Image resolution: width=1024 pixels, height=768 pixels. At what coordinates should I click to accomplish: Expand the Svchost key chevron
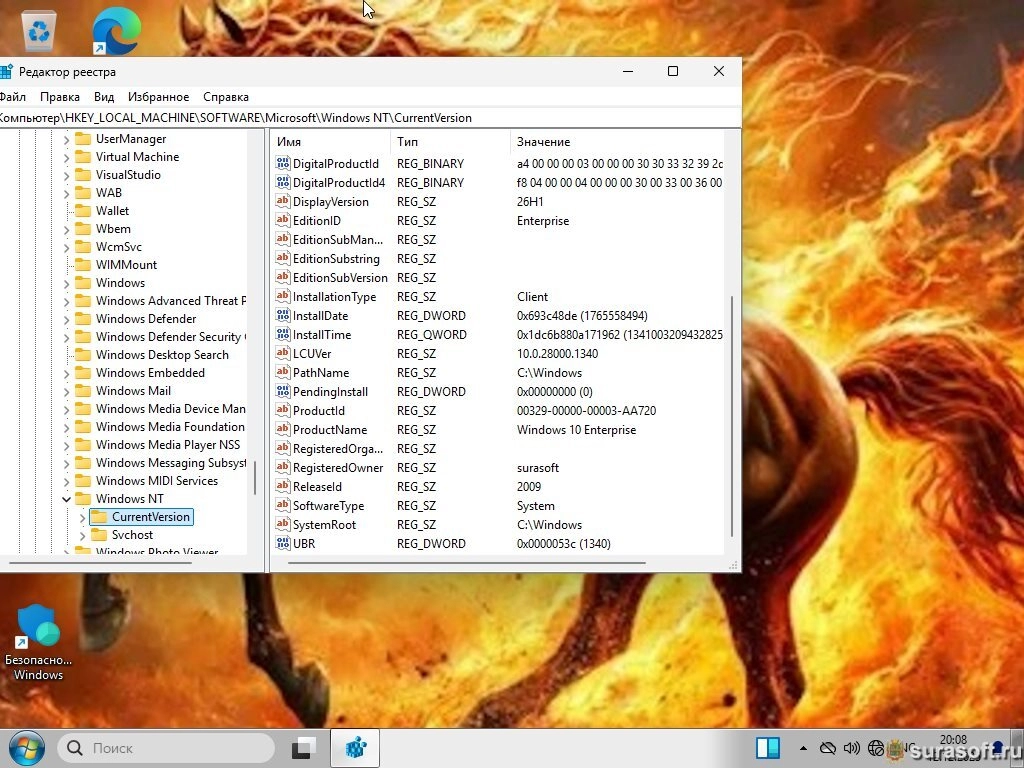tap(82, 536)
